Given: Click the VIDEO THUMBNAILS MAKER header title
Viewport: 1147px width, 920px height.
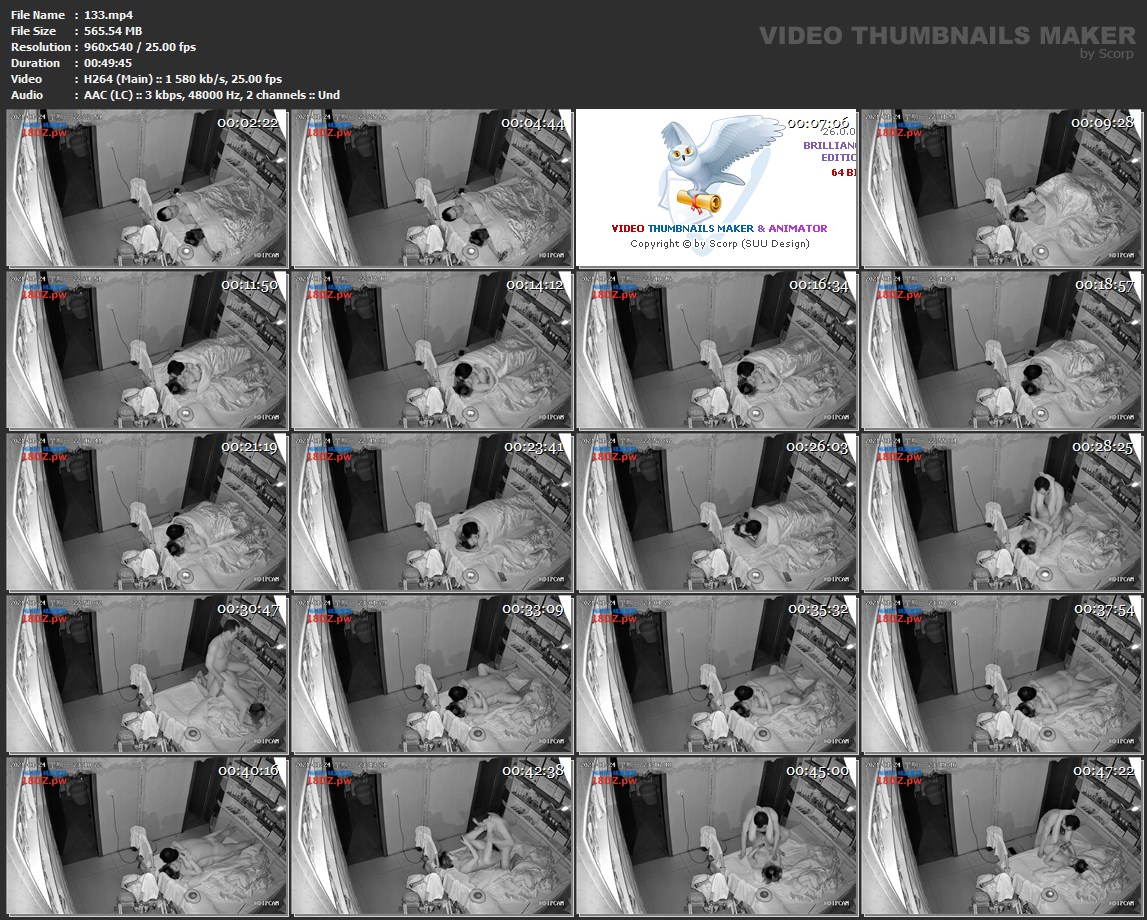Looking at the screenshot, I should [x=947, y=35].
